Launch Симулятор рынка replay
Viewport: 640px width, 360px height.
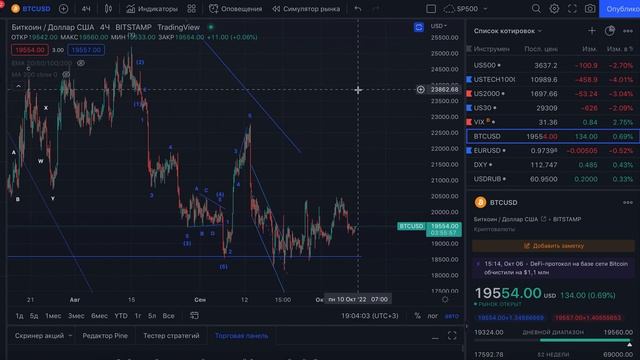pos(306,9)
